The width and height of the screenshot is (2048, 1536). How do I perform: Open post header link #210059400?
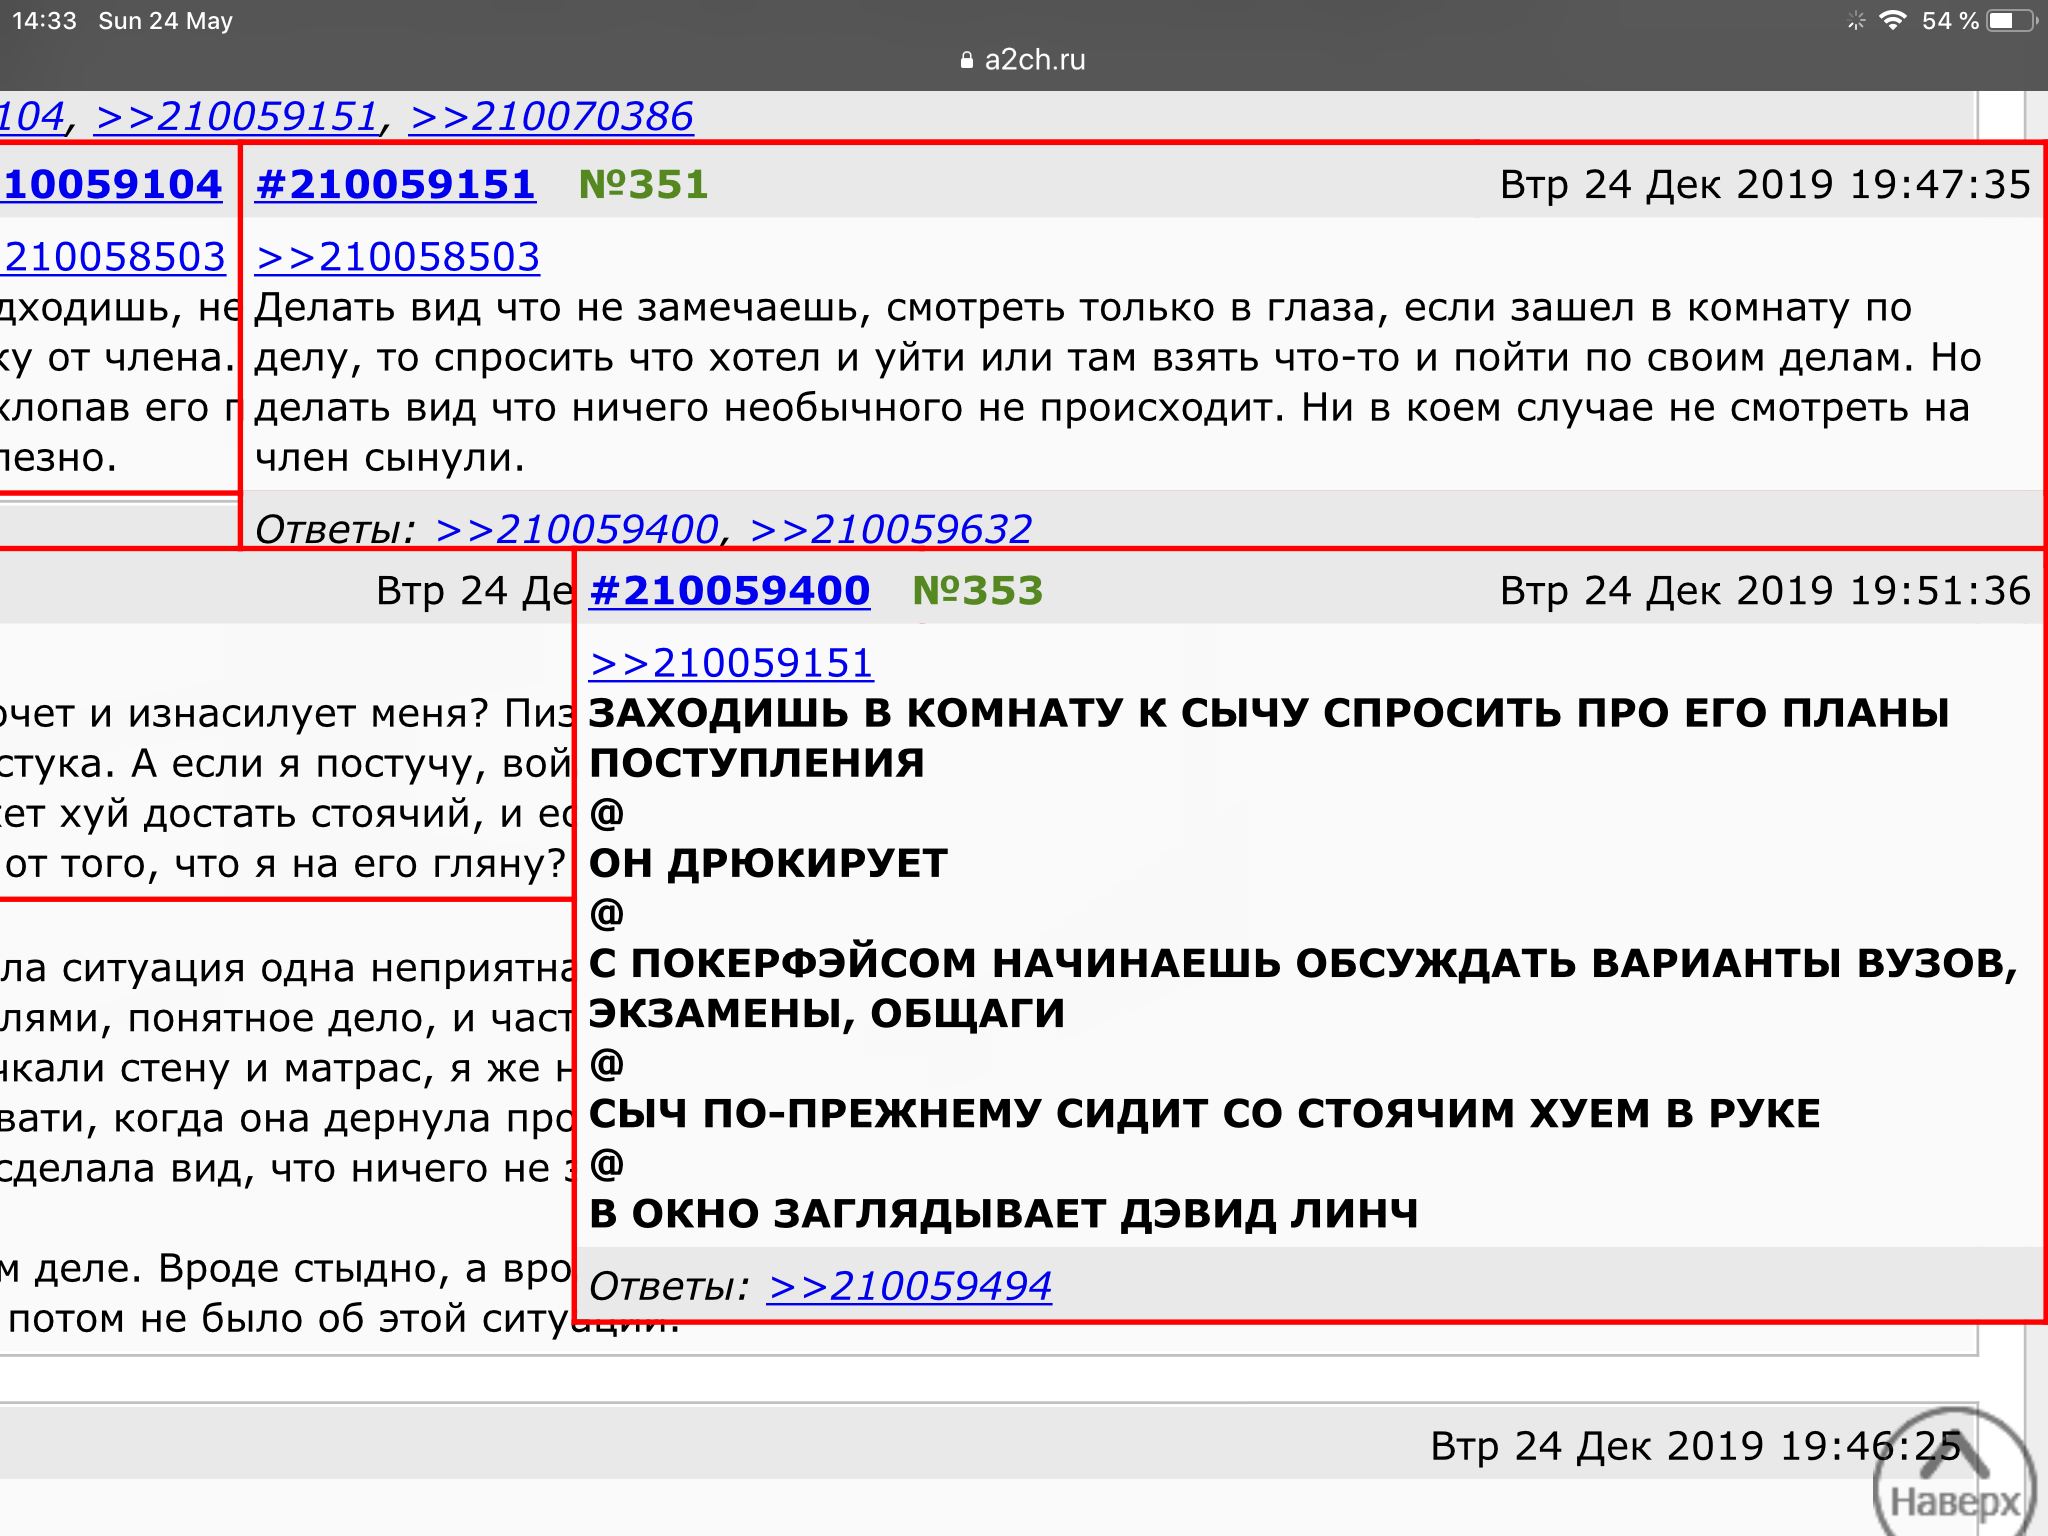(730, 591)
